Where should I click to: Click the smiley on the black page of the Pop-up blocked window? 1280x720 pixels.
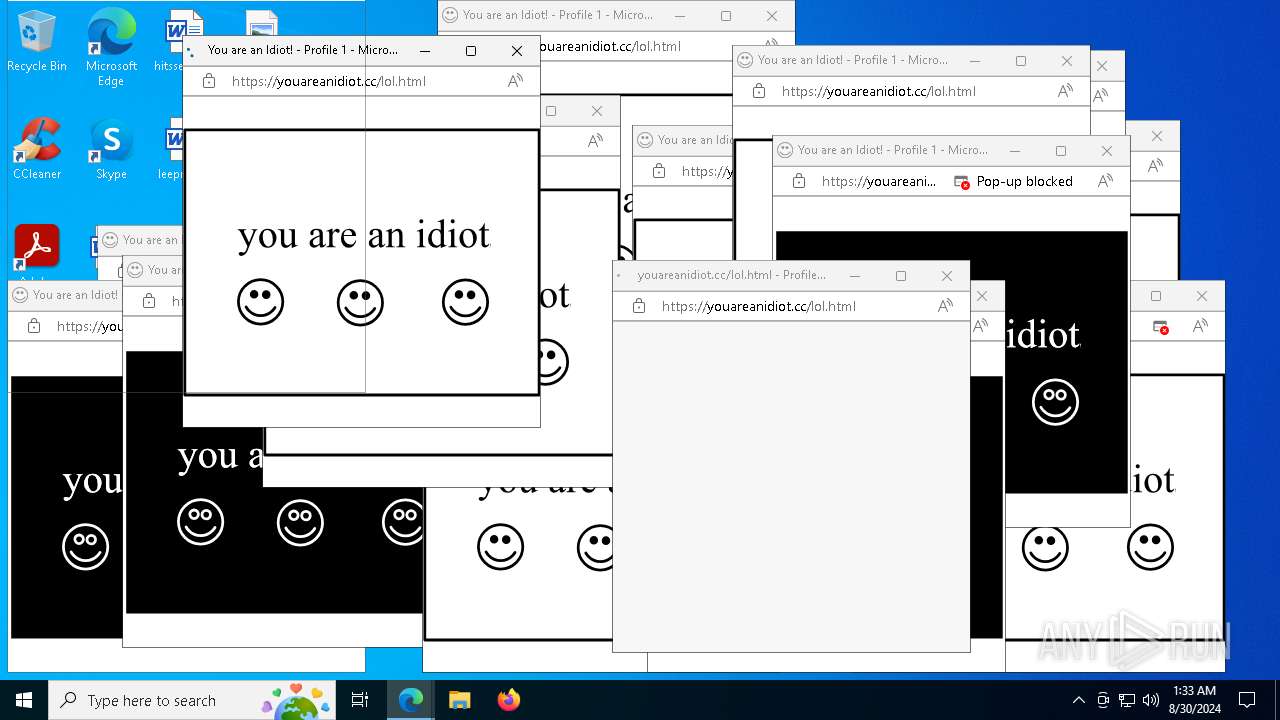pyautogui.click(x=1055, y=402)
